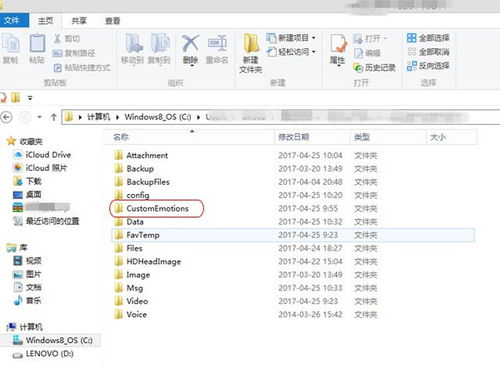This screenshot has height=368, width=500.
Task: Open iCloud Drive in favorites
Action: tap(42, 155)
